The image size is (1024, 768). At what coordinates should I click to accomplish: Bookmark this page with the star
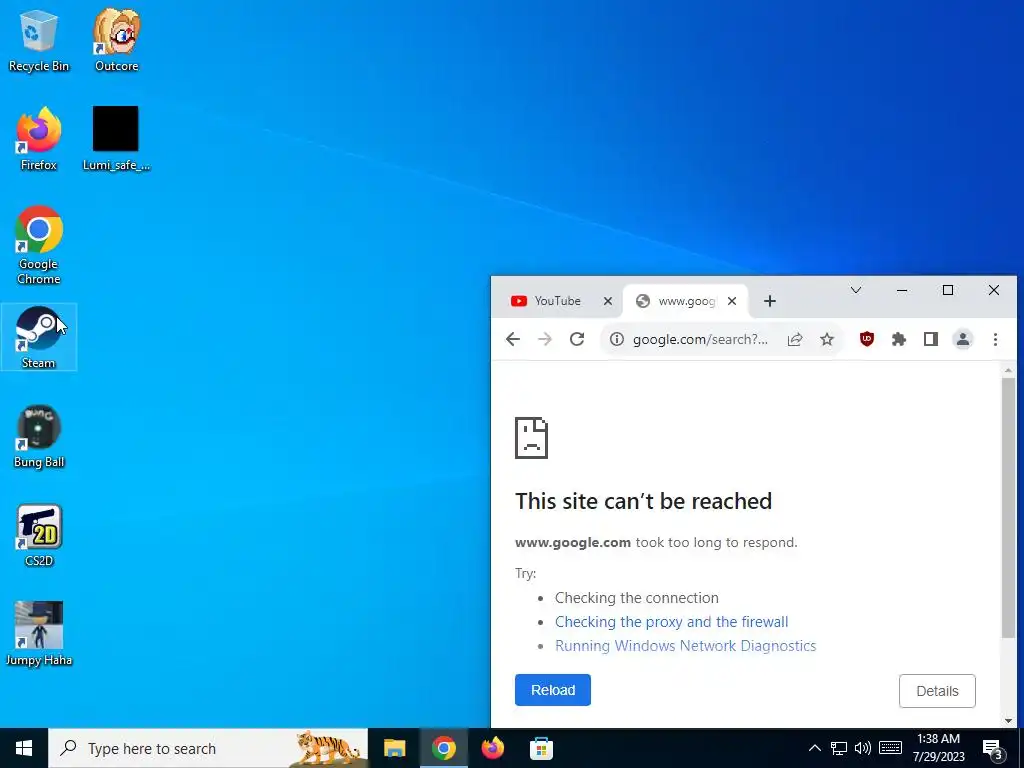pyautogui.click(x=827, y=340)
